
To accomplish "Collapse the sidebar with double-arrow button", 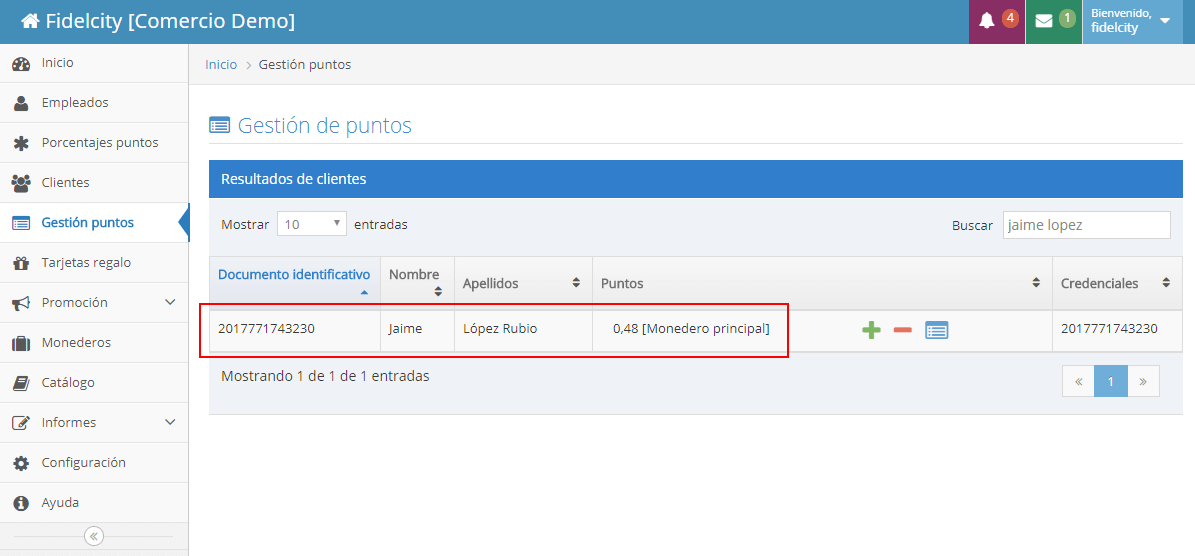I will pyautogui.click(x=94, y=536).
